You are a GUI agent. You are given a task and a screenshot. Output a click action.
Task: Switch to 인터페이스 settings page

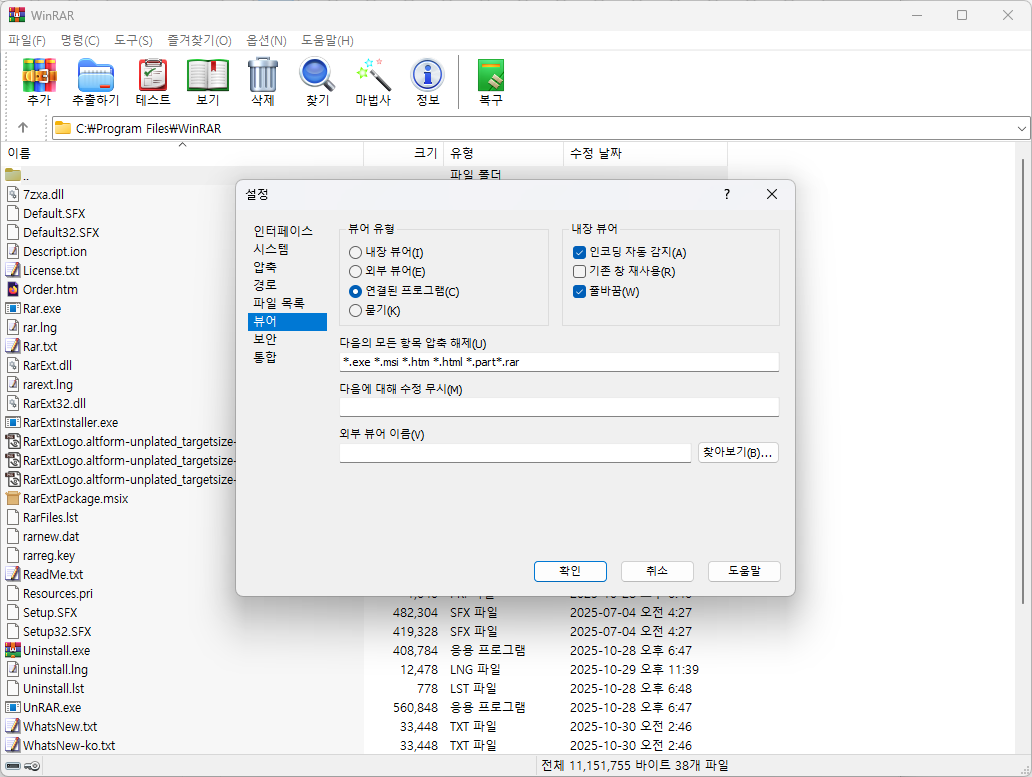(x=283, y=231)
